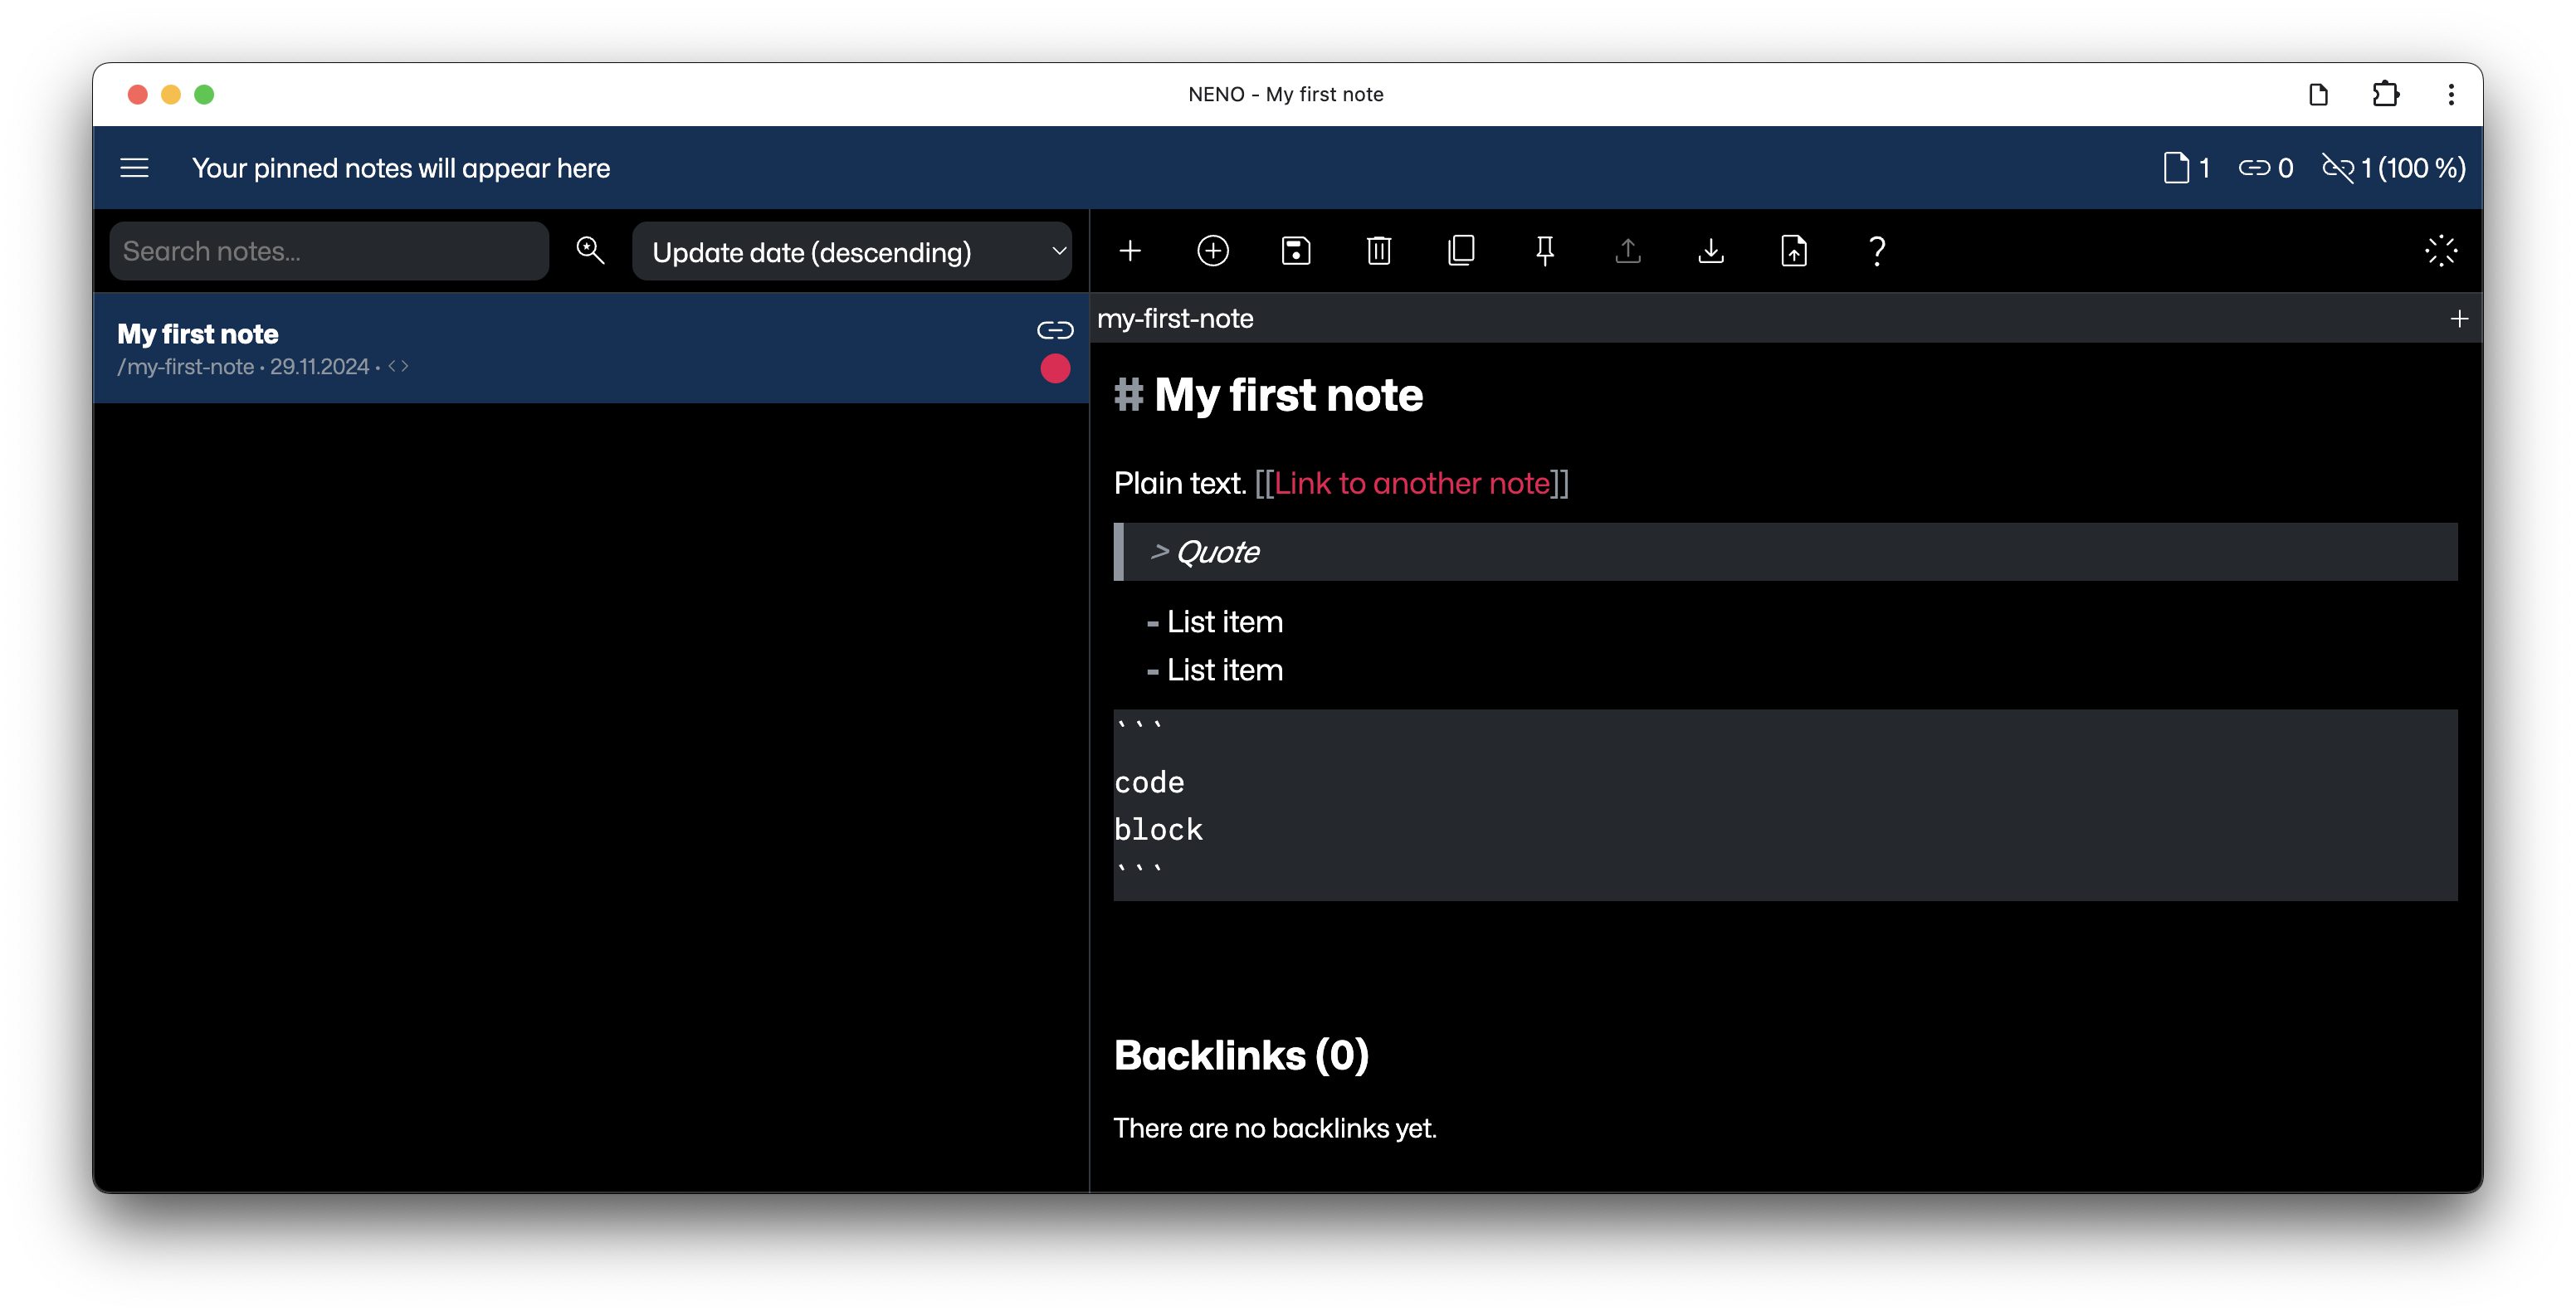Click the download note icon
Screen dimensions: 2576x1316
[x=1712, y=251]
